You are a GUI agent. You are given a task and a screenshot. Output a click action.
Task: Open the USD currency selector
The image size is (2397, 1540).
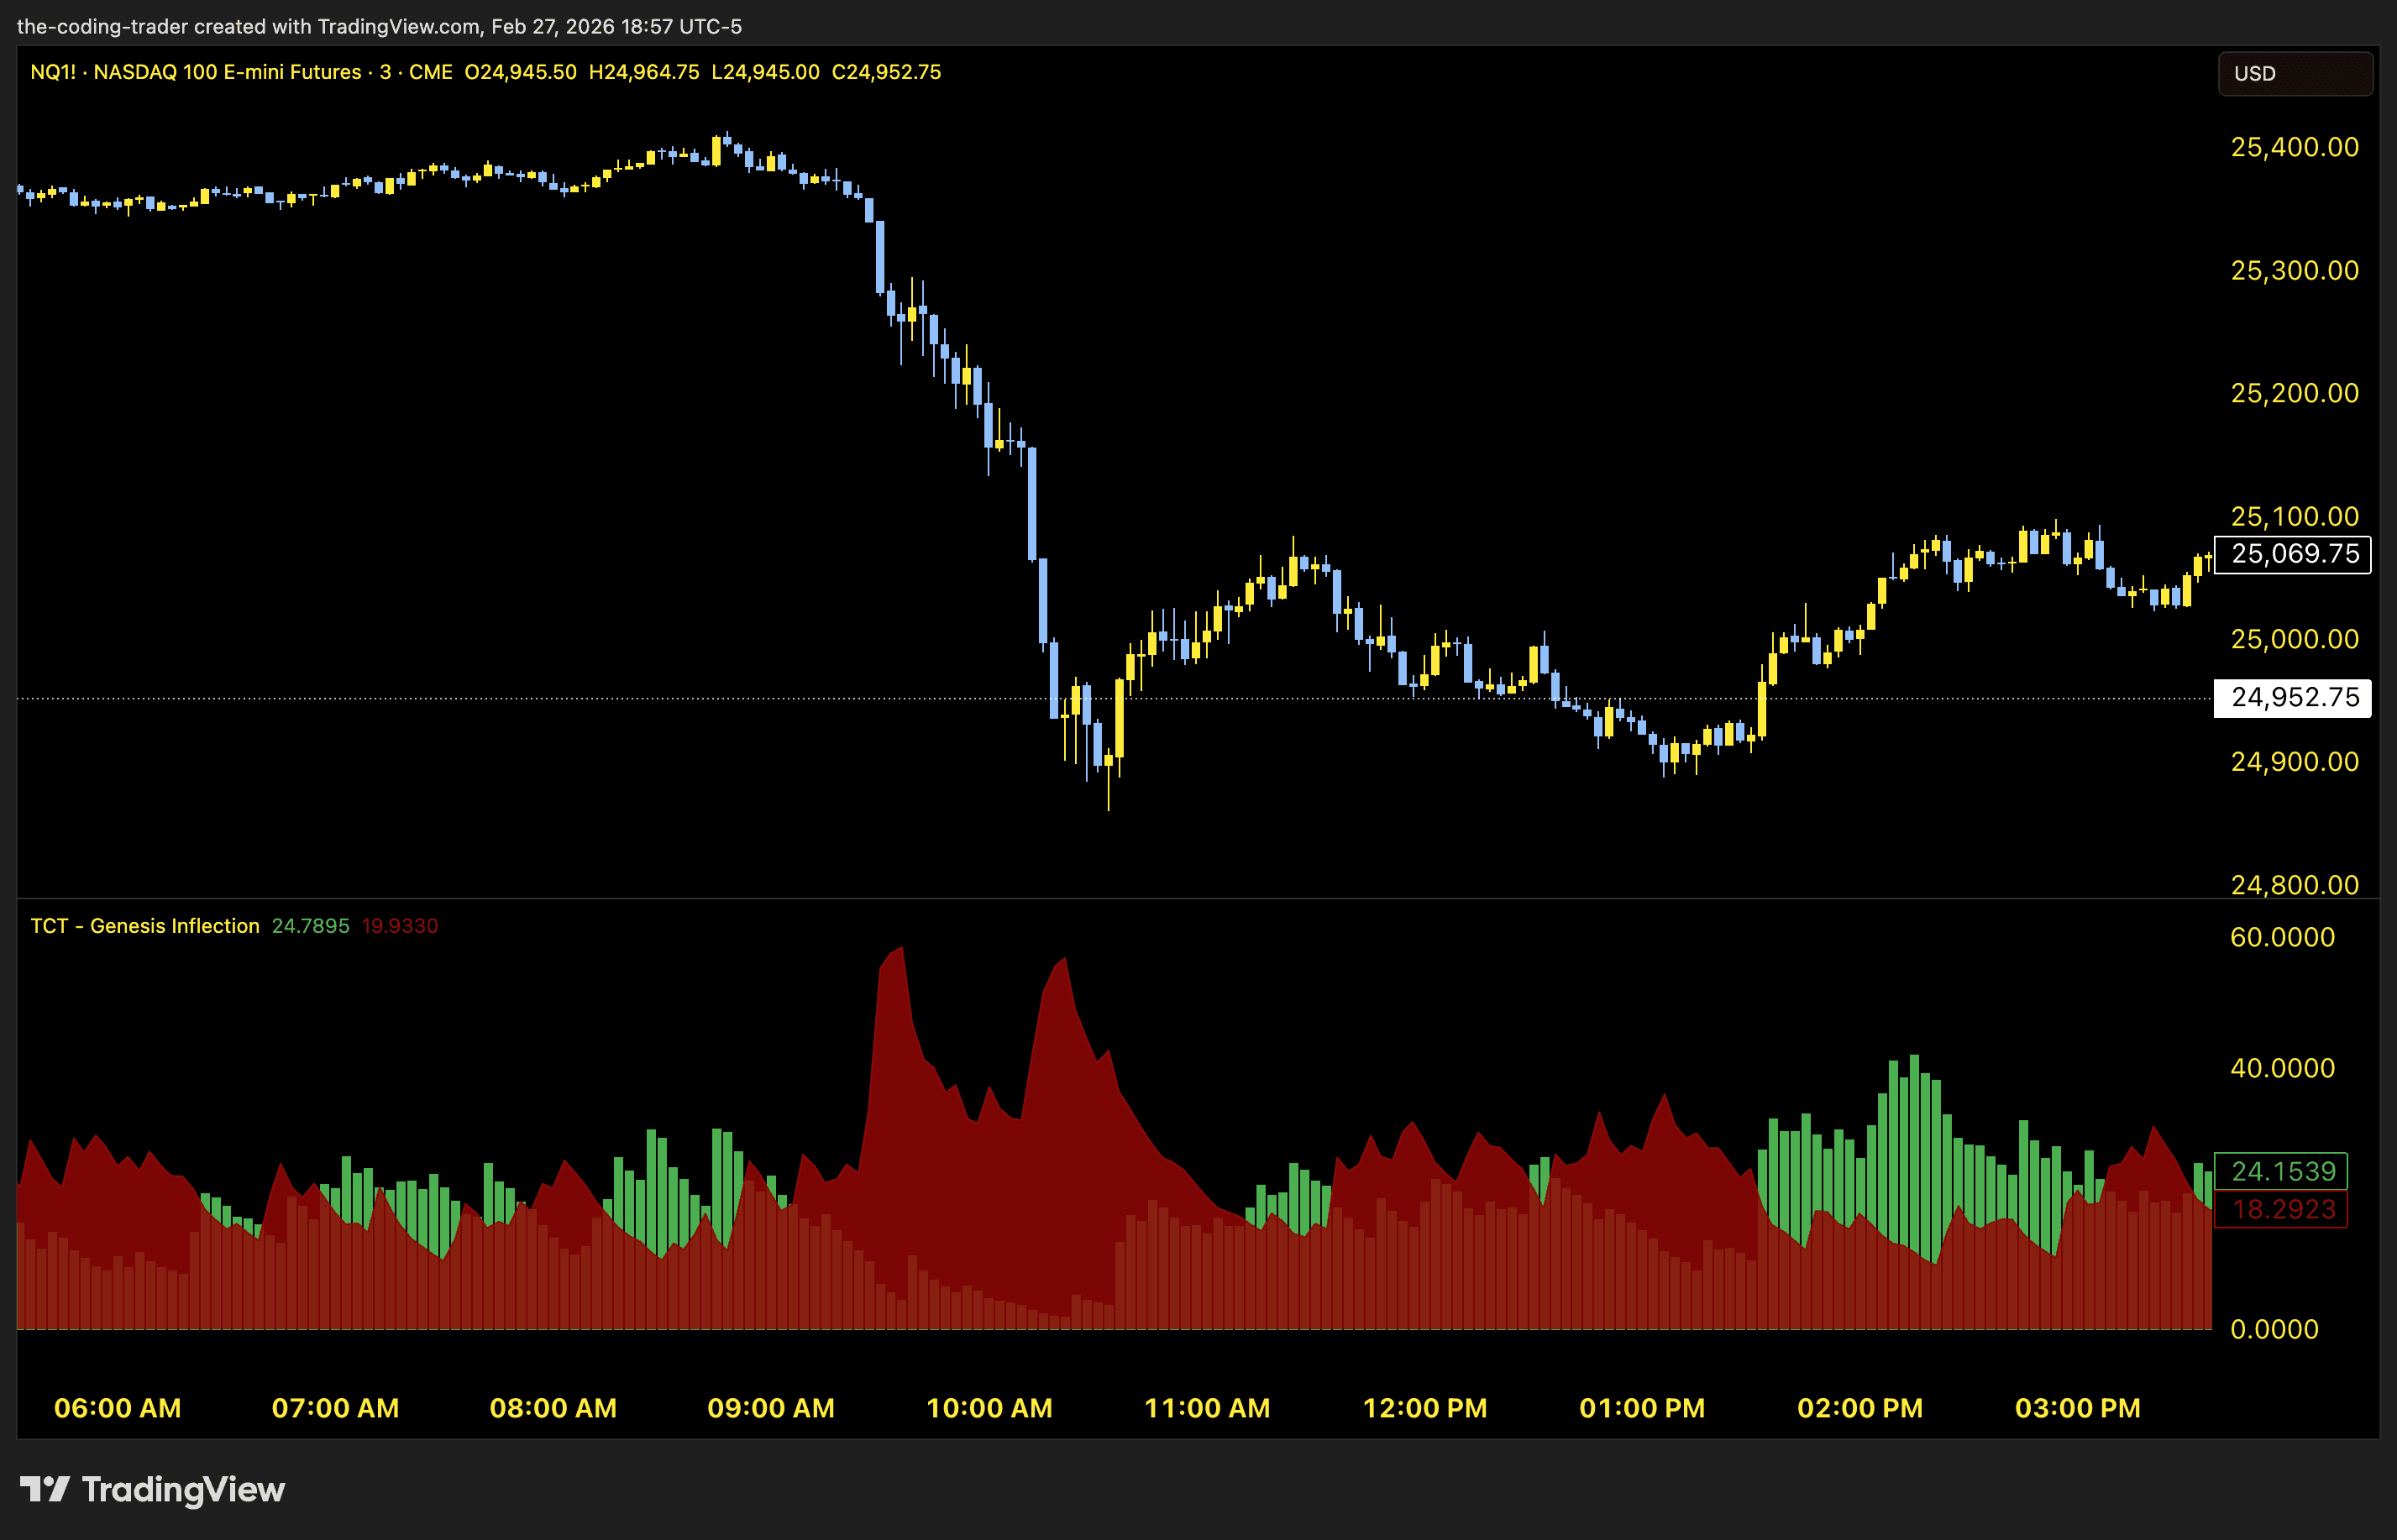2294,74
